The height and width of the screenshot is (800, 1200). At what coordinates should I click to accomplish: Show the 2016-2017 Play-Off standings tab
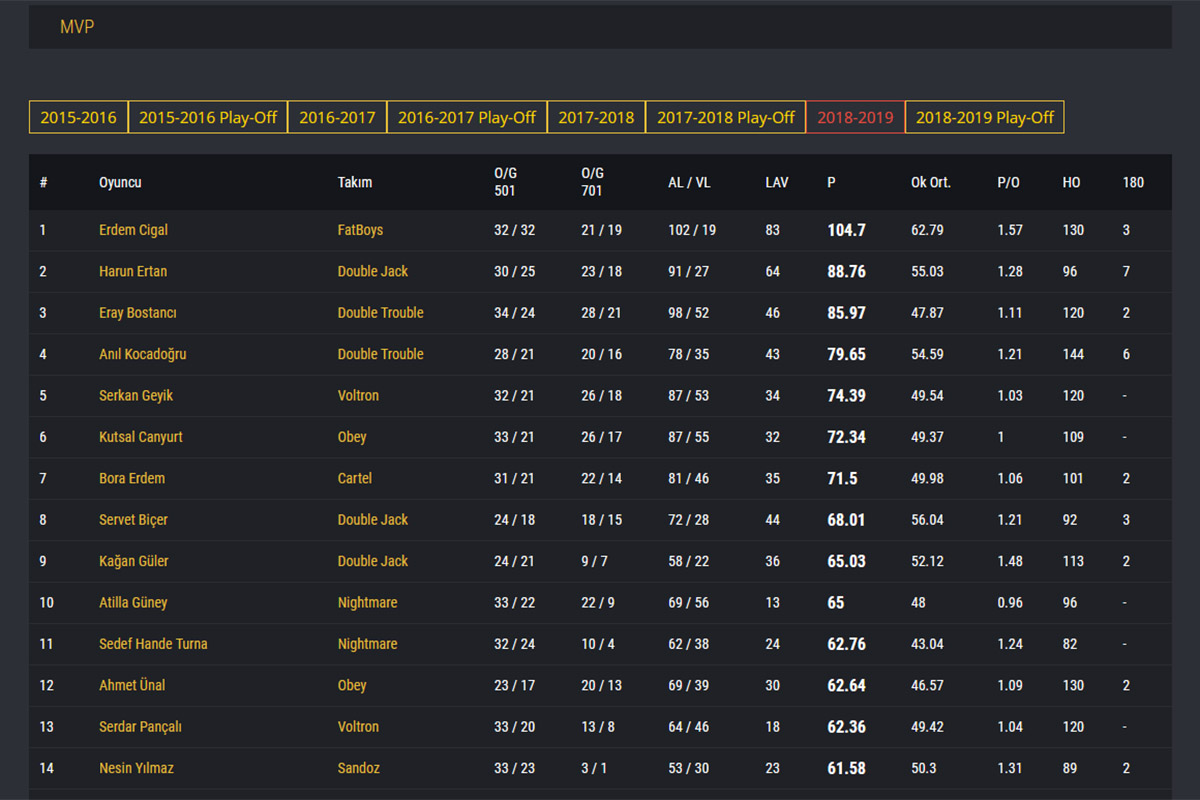pyautogui.click(x=467, y=117)
